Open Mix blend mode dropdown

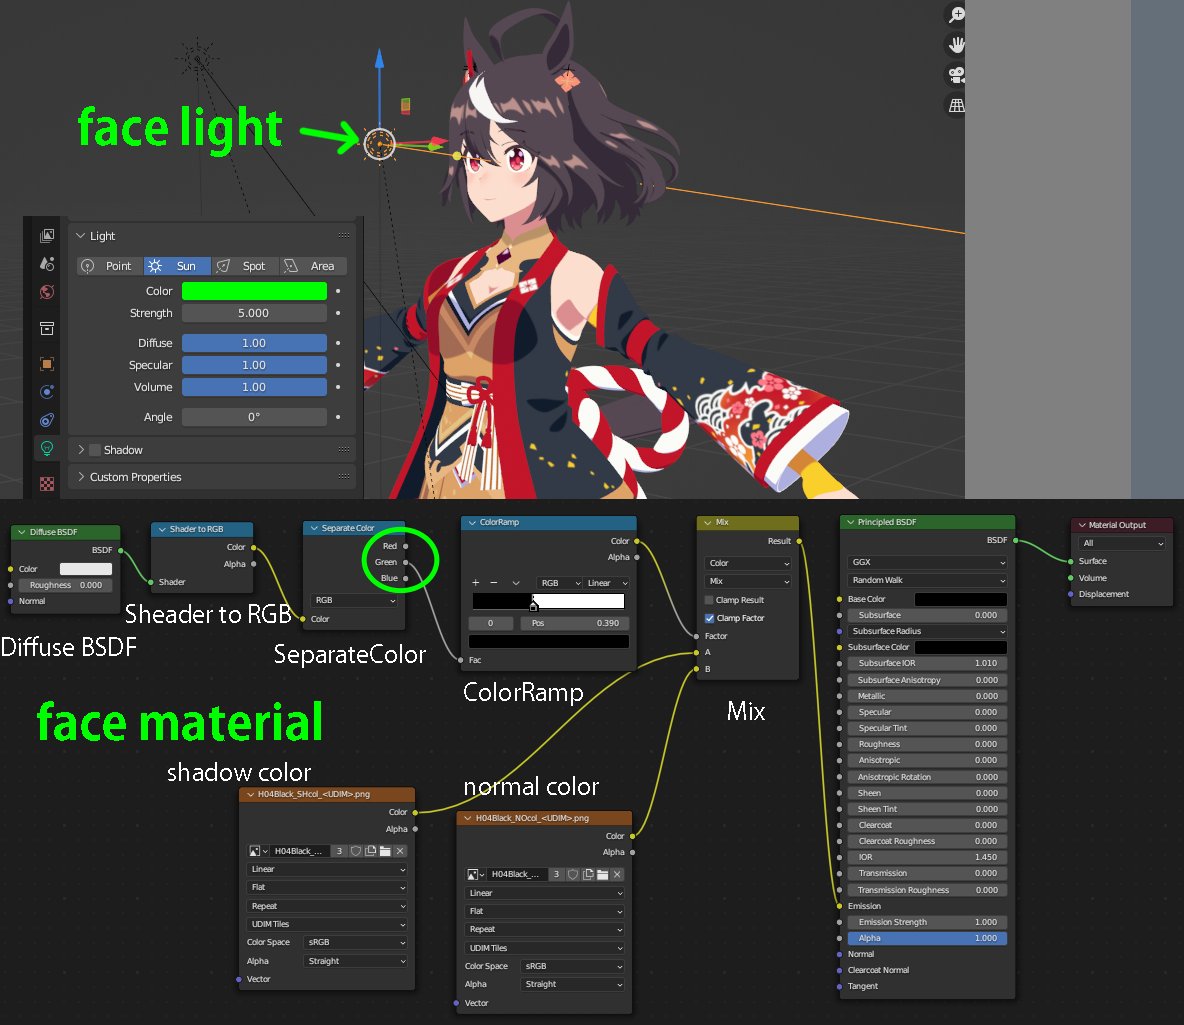pyautogui.click(x=749, y=582)
